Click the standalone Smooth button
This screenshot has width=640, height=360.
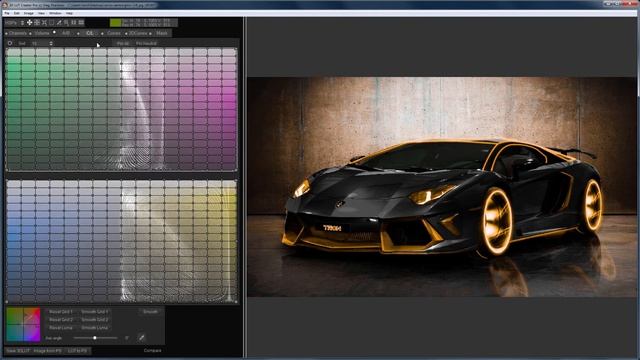point(150,311)
